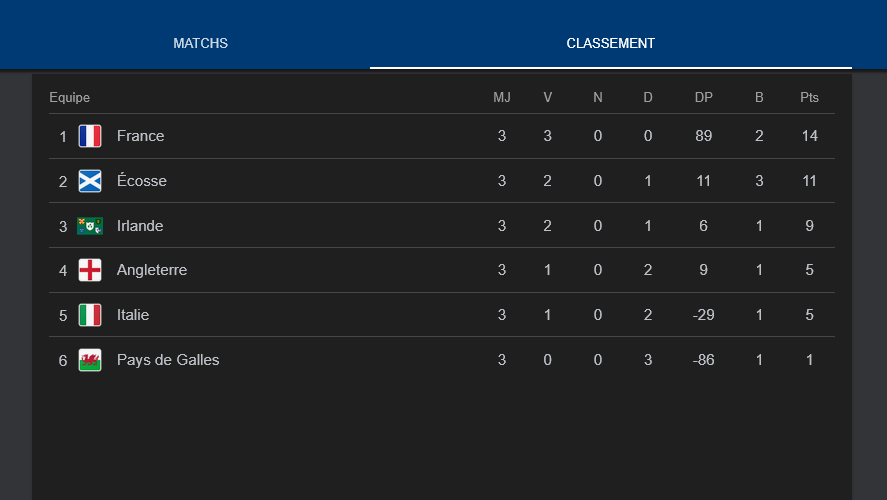Click the Pts column header

coord(809,97)
